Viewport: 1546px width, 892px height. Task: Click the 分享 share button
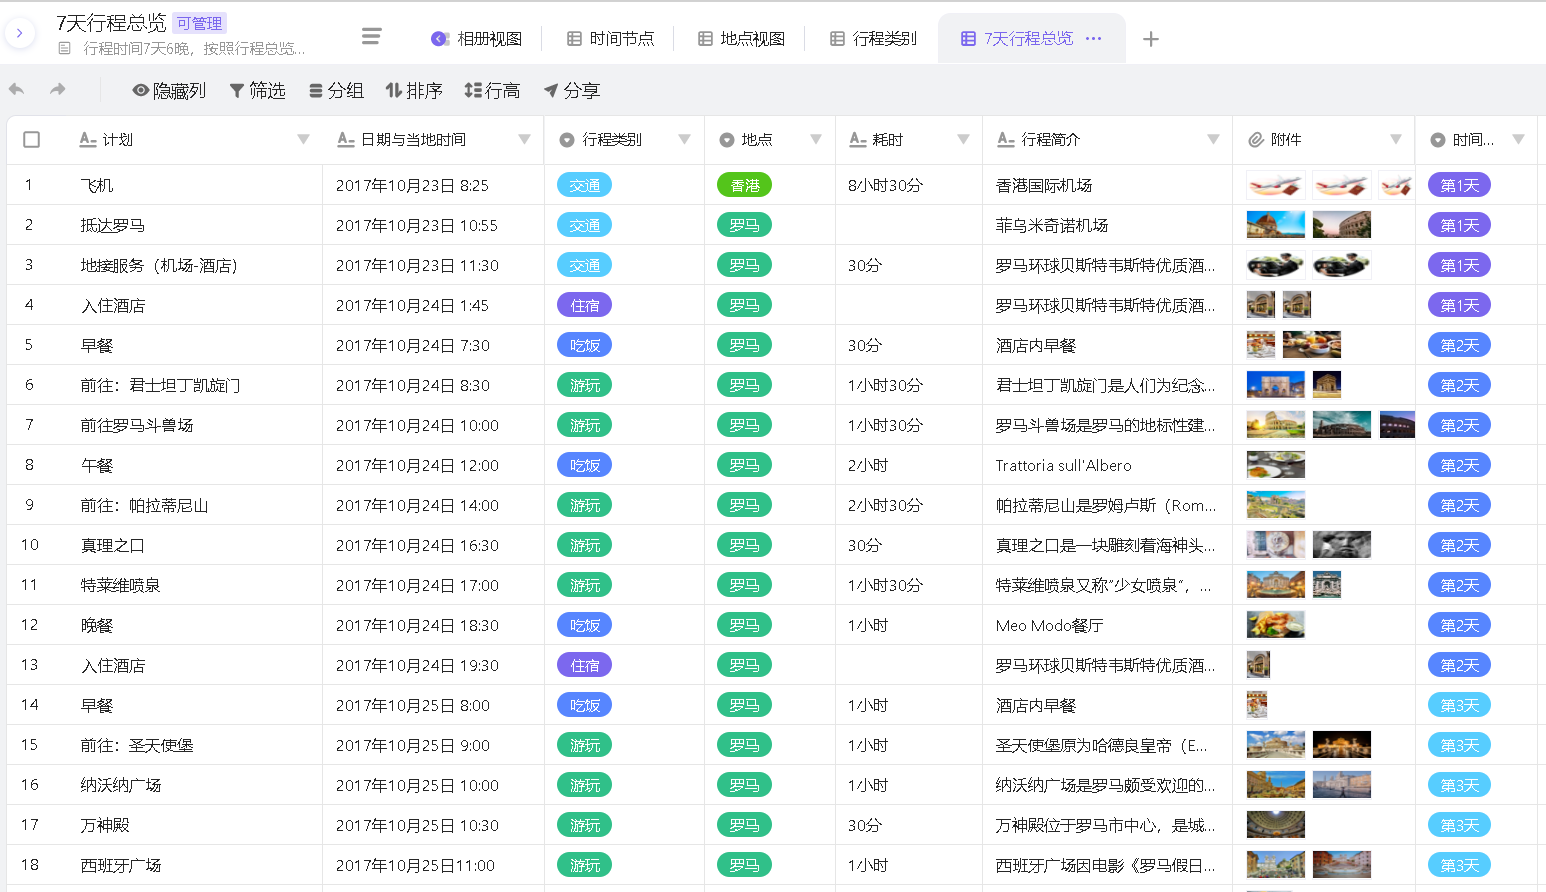tap(572, 90)
